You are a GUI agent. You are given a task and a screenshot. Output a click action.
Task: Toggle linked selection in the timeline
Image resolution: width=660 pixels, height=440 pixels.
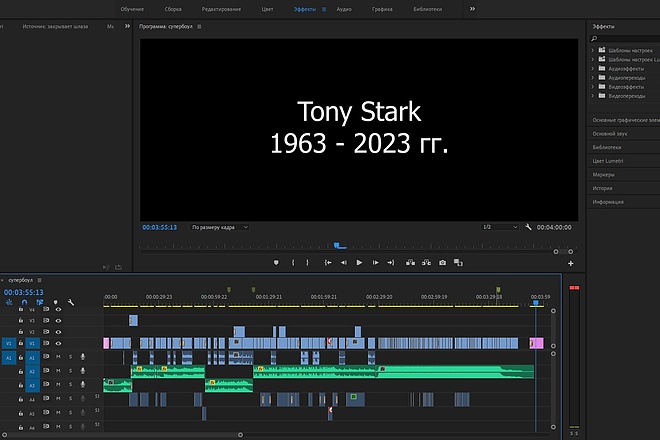[x=40, y=302]
